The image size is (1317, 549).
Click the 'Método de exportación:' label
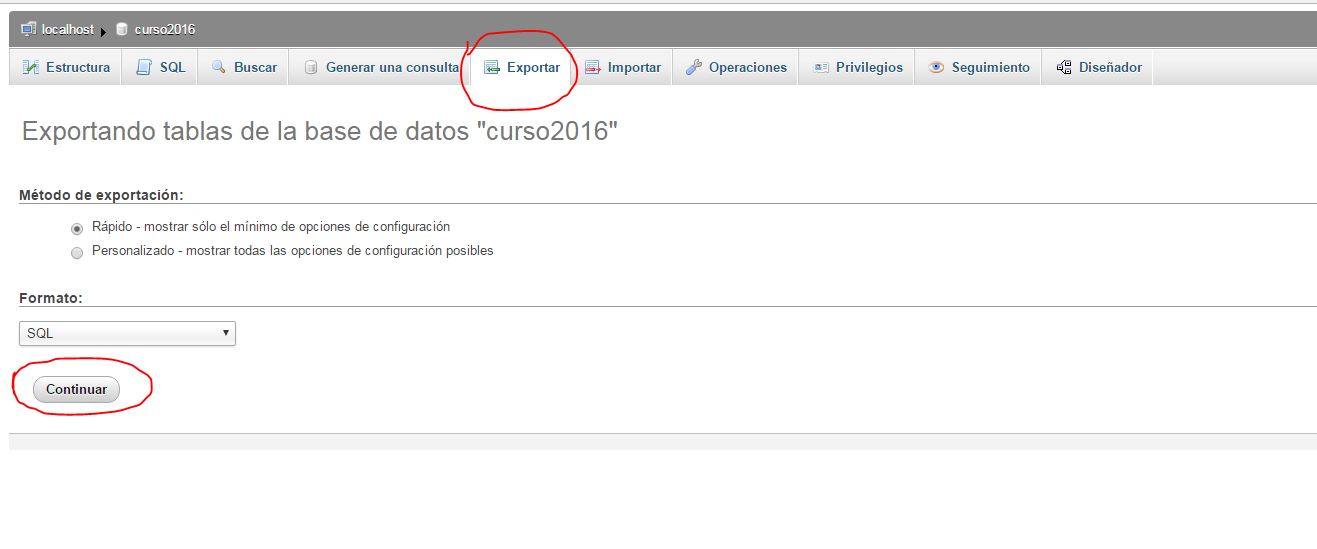pyautogui.click(x=101, y=194)
